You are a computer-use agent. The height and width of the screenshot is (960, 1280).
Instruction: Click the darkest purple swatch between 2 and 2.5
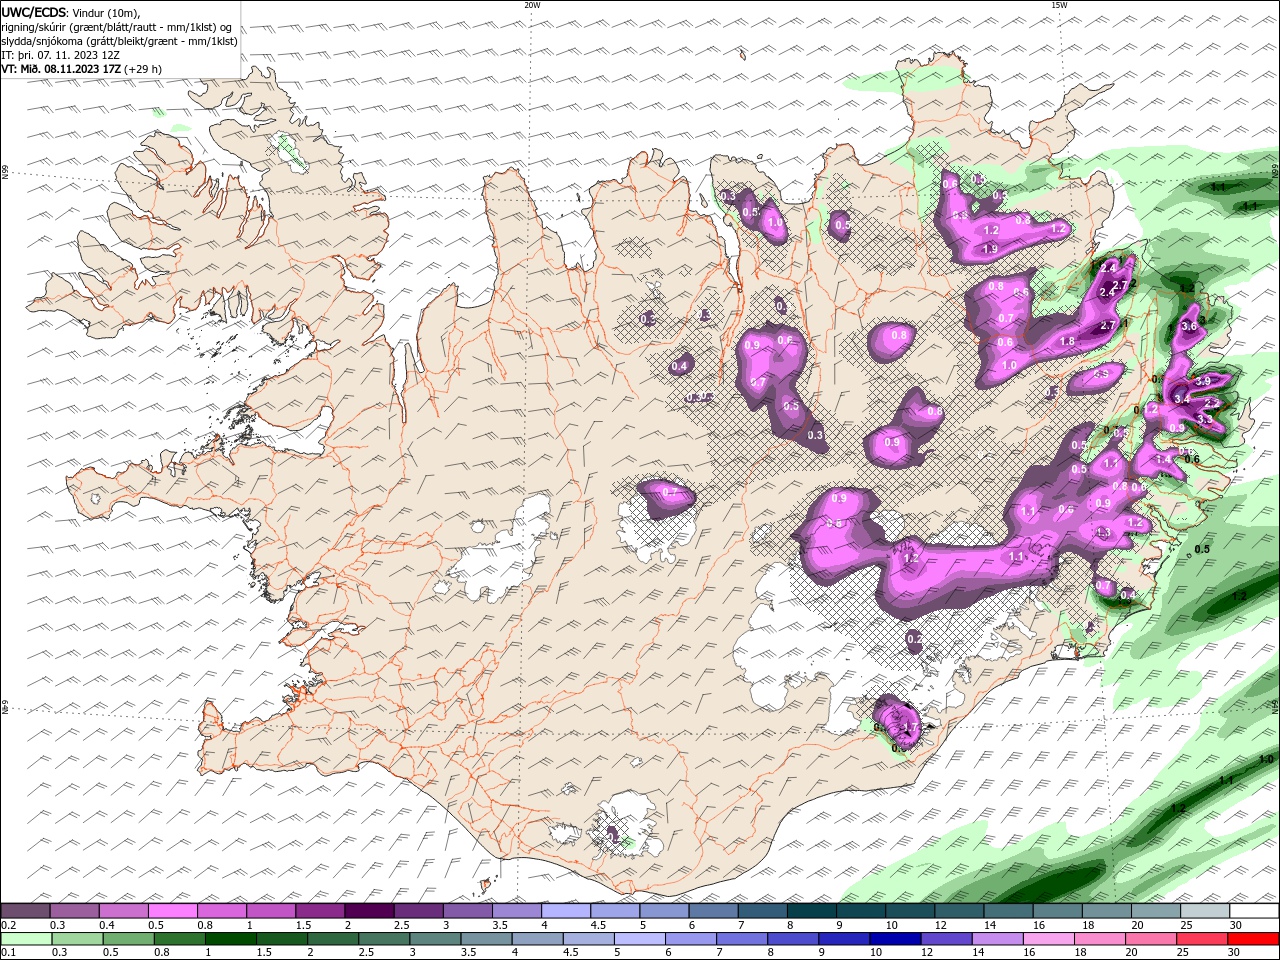tap(369, 911)
